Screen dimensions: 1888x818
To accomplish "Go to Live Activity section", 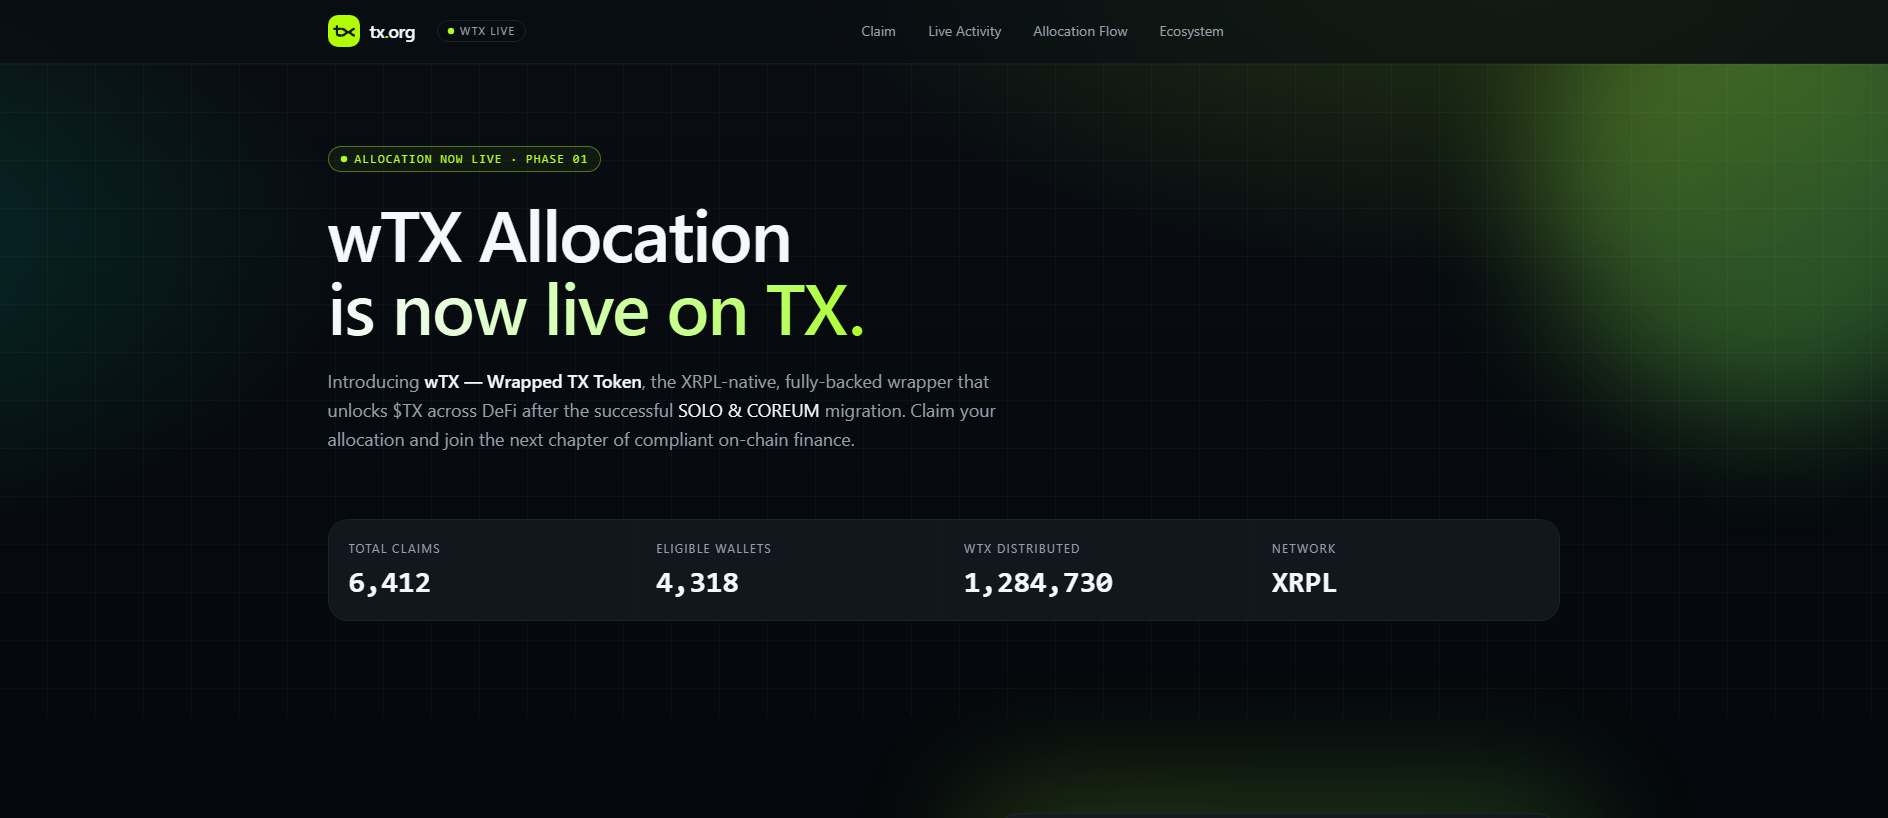I will pyautogui.click(x=964, y=31).
